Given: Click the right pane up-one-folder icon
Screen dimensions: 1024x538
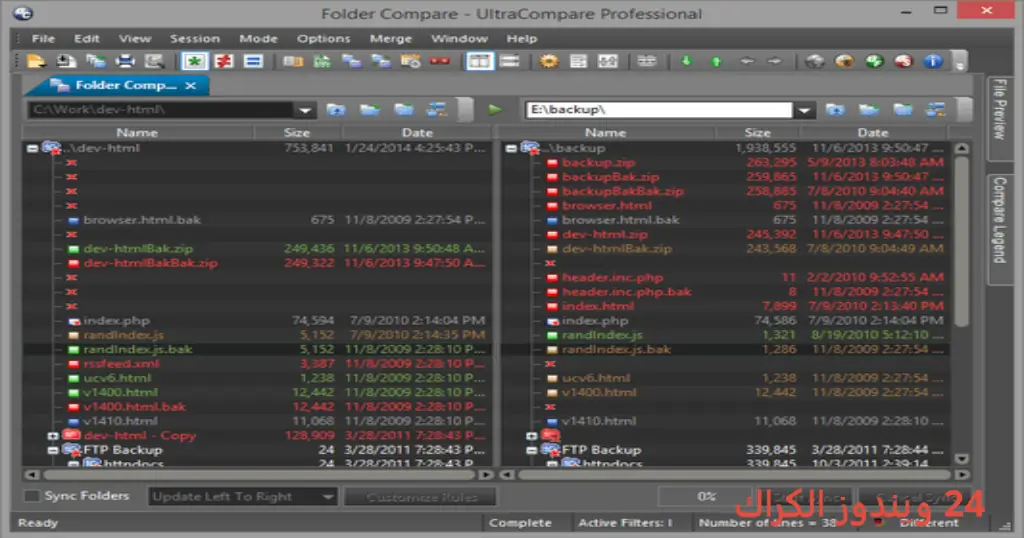Looking at the screenshot, I should (x=835, y=110).
